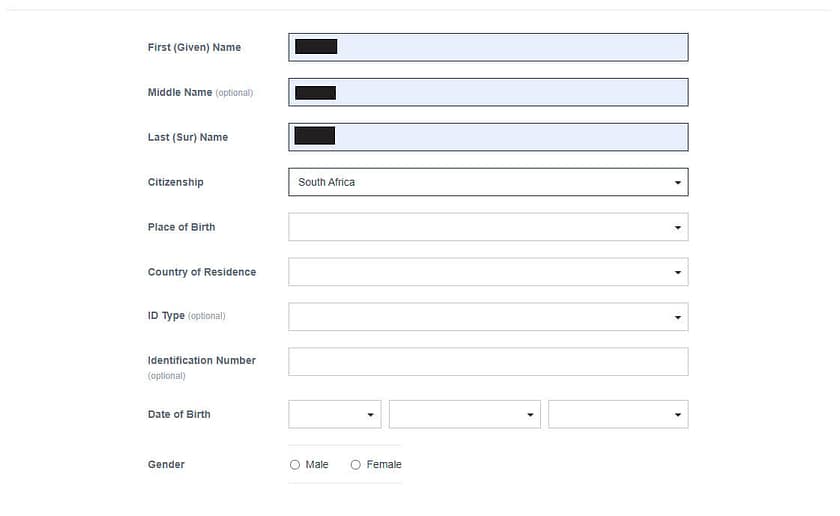Open the last Date of Birth dropdown
Image resolution: width=840 pixels, height=516 pixels.
coord(617,414)
